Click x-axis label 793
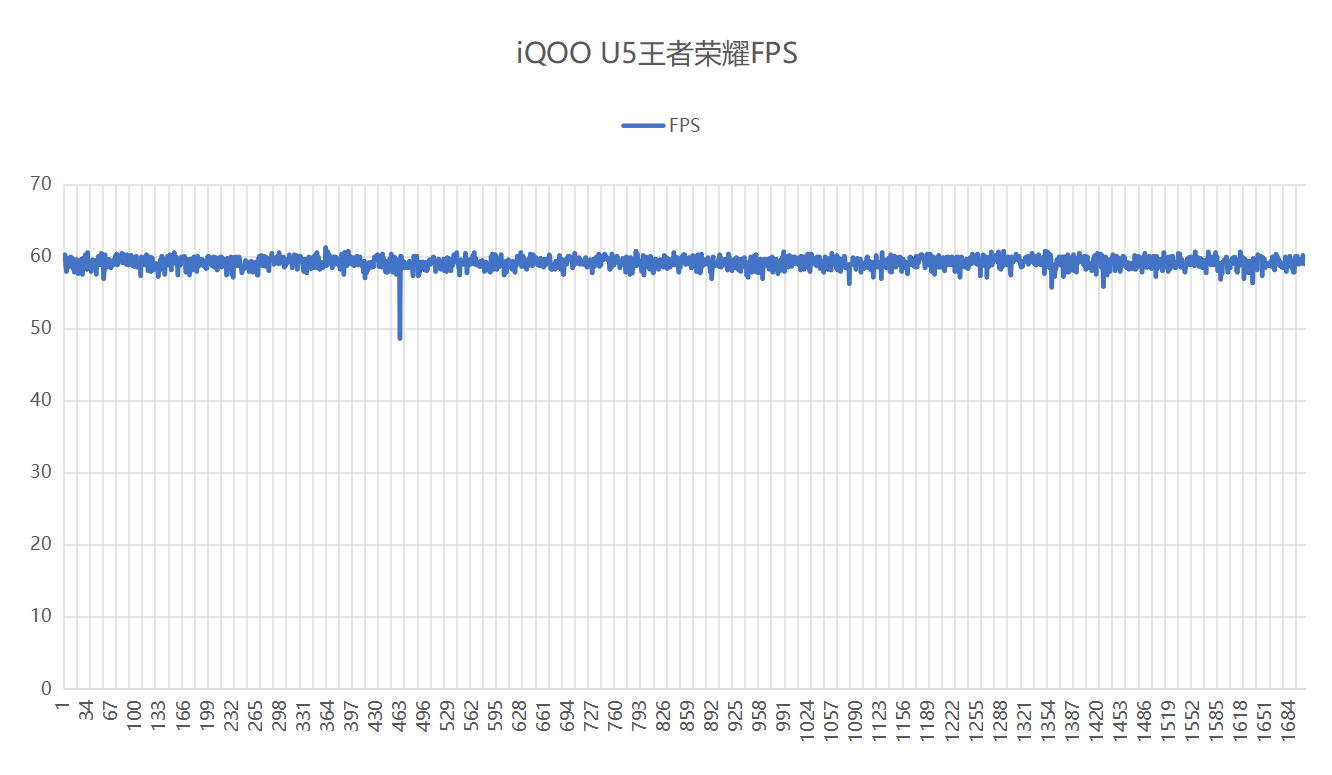Viewport: 1332px width, 775px height. tap(641, 716)
